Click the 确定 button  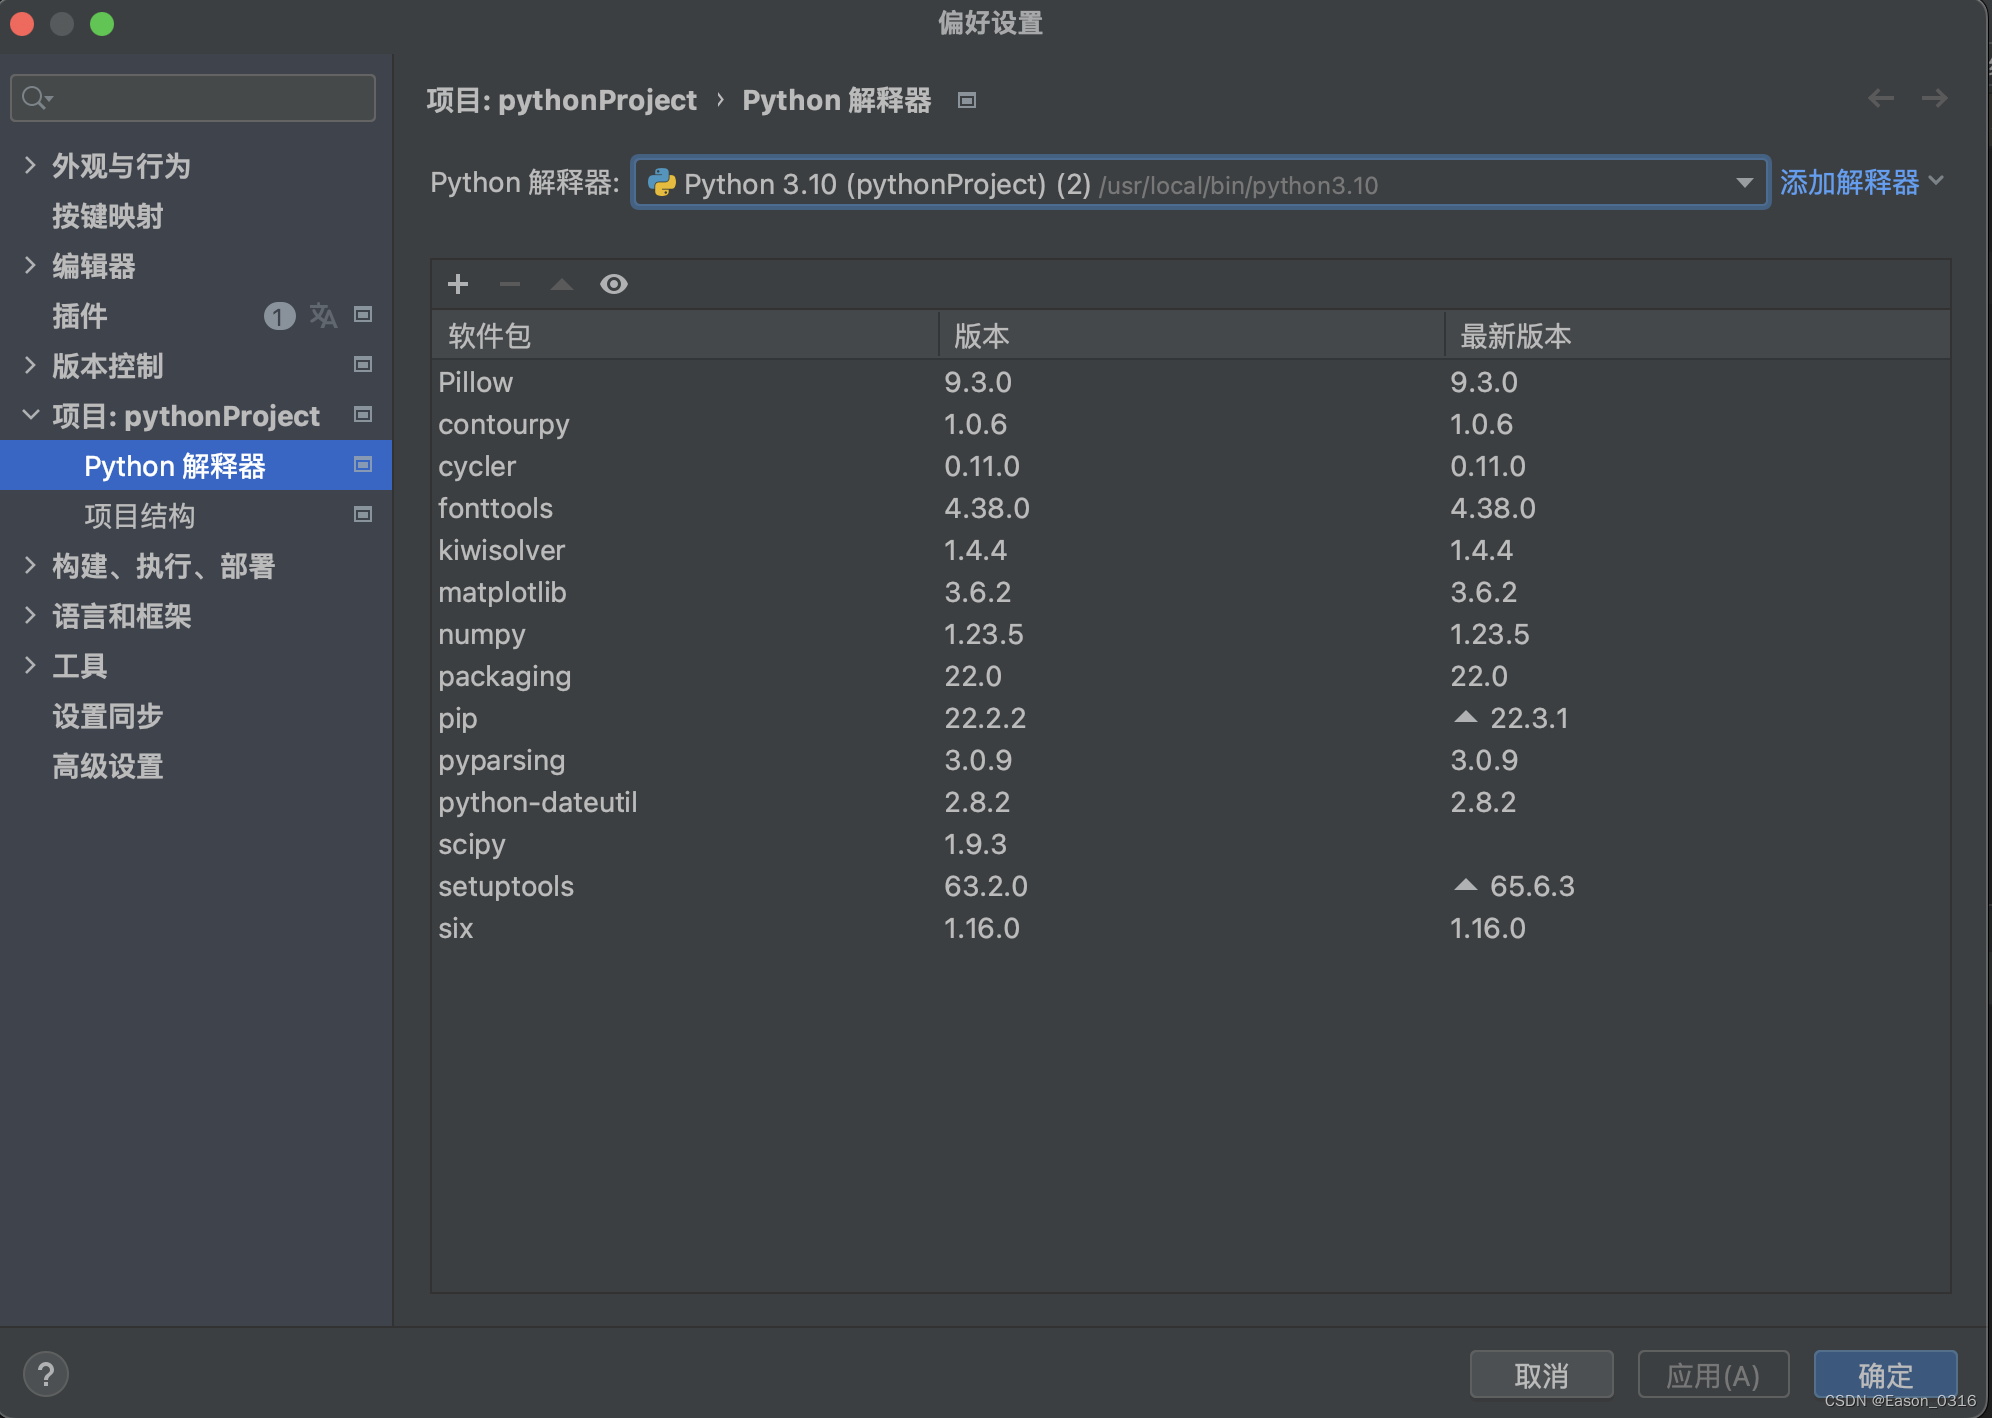(x=1885, y=1375)
